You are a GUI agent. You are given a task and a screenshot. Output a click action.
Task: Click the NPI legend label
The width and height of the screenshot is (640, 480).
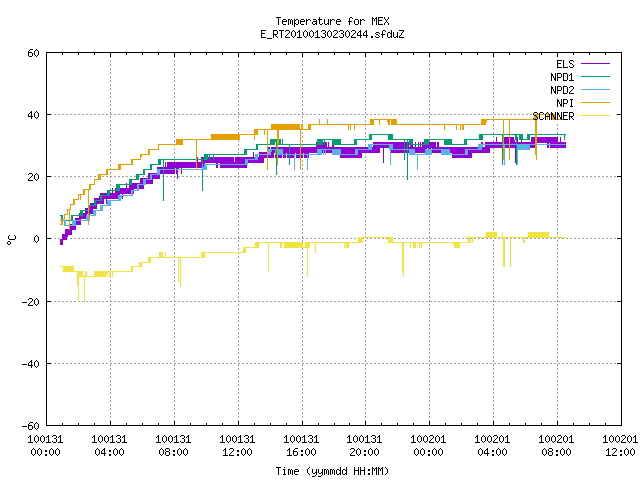point(565,103)
